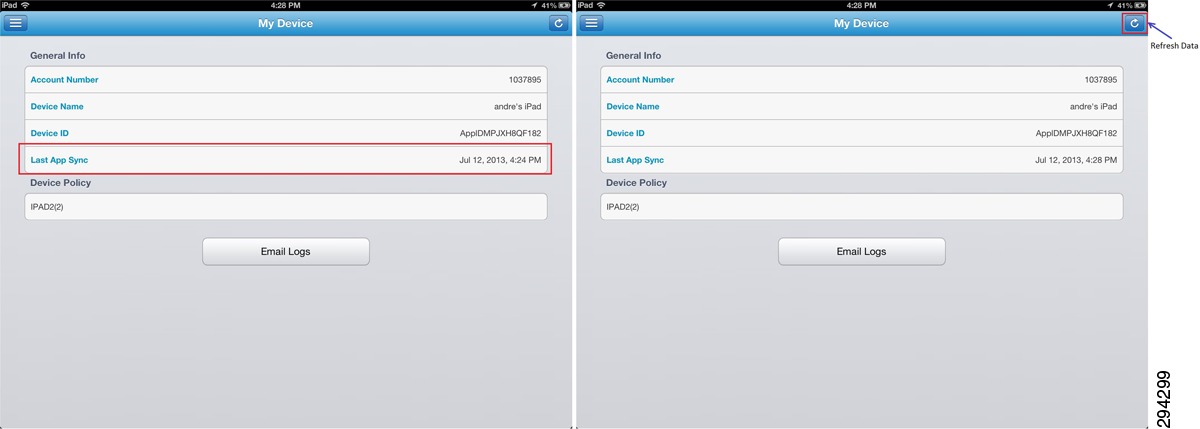Image resolution: width=1200 pixels, height=429 pixels.
Task: Select IPAD2(2) device policy on right screen
Action: click(862, 207)
